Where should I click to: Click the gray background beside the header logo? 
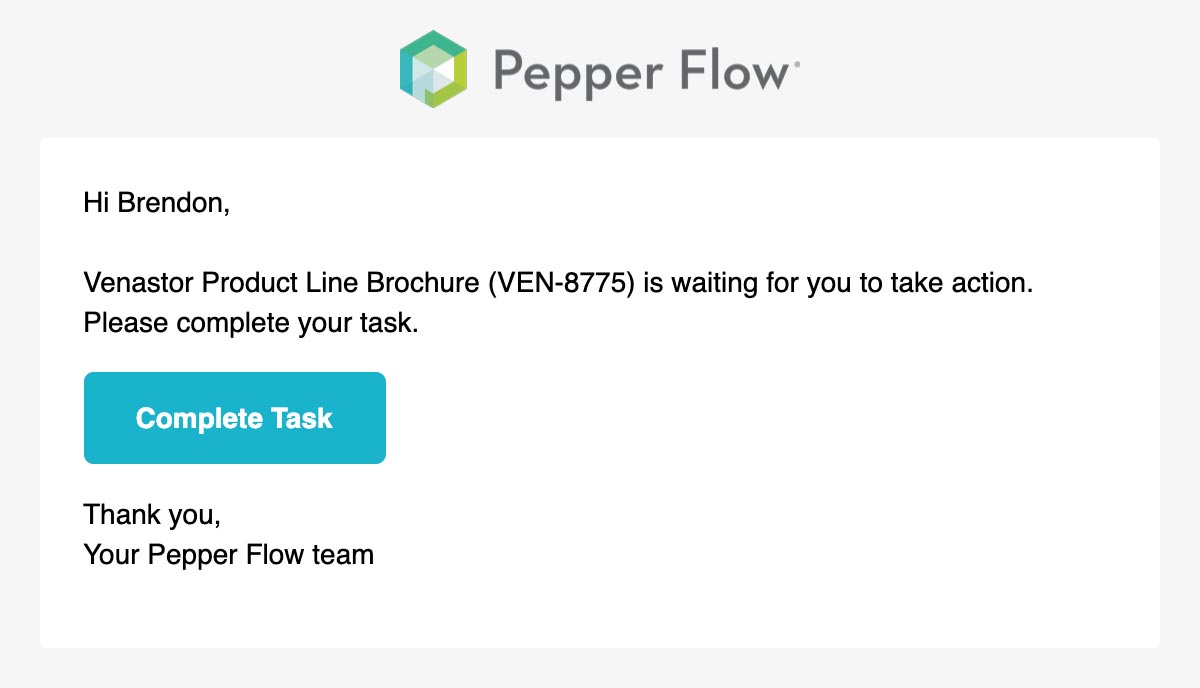click(x=1000, y=70)
